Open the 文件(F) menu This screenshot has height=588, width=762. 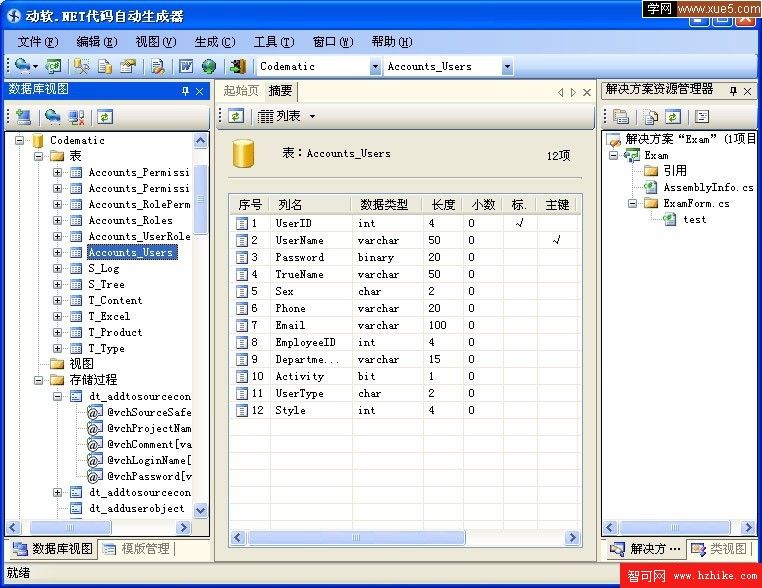[x=38, y=42]
